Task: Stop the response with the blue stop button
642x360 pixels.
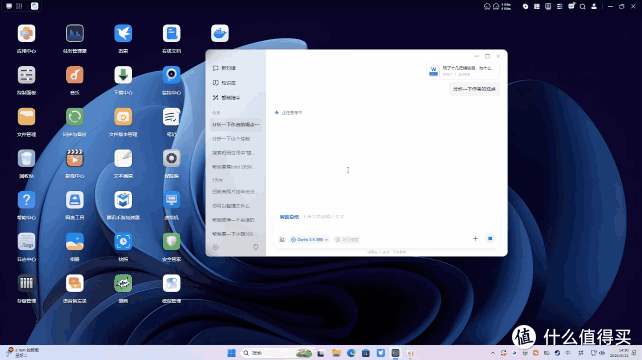Action: [x=490, y=238]
